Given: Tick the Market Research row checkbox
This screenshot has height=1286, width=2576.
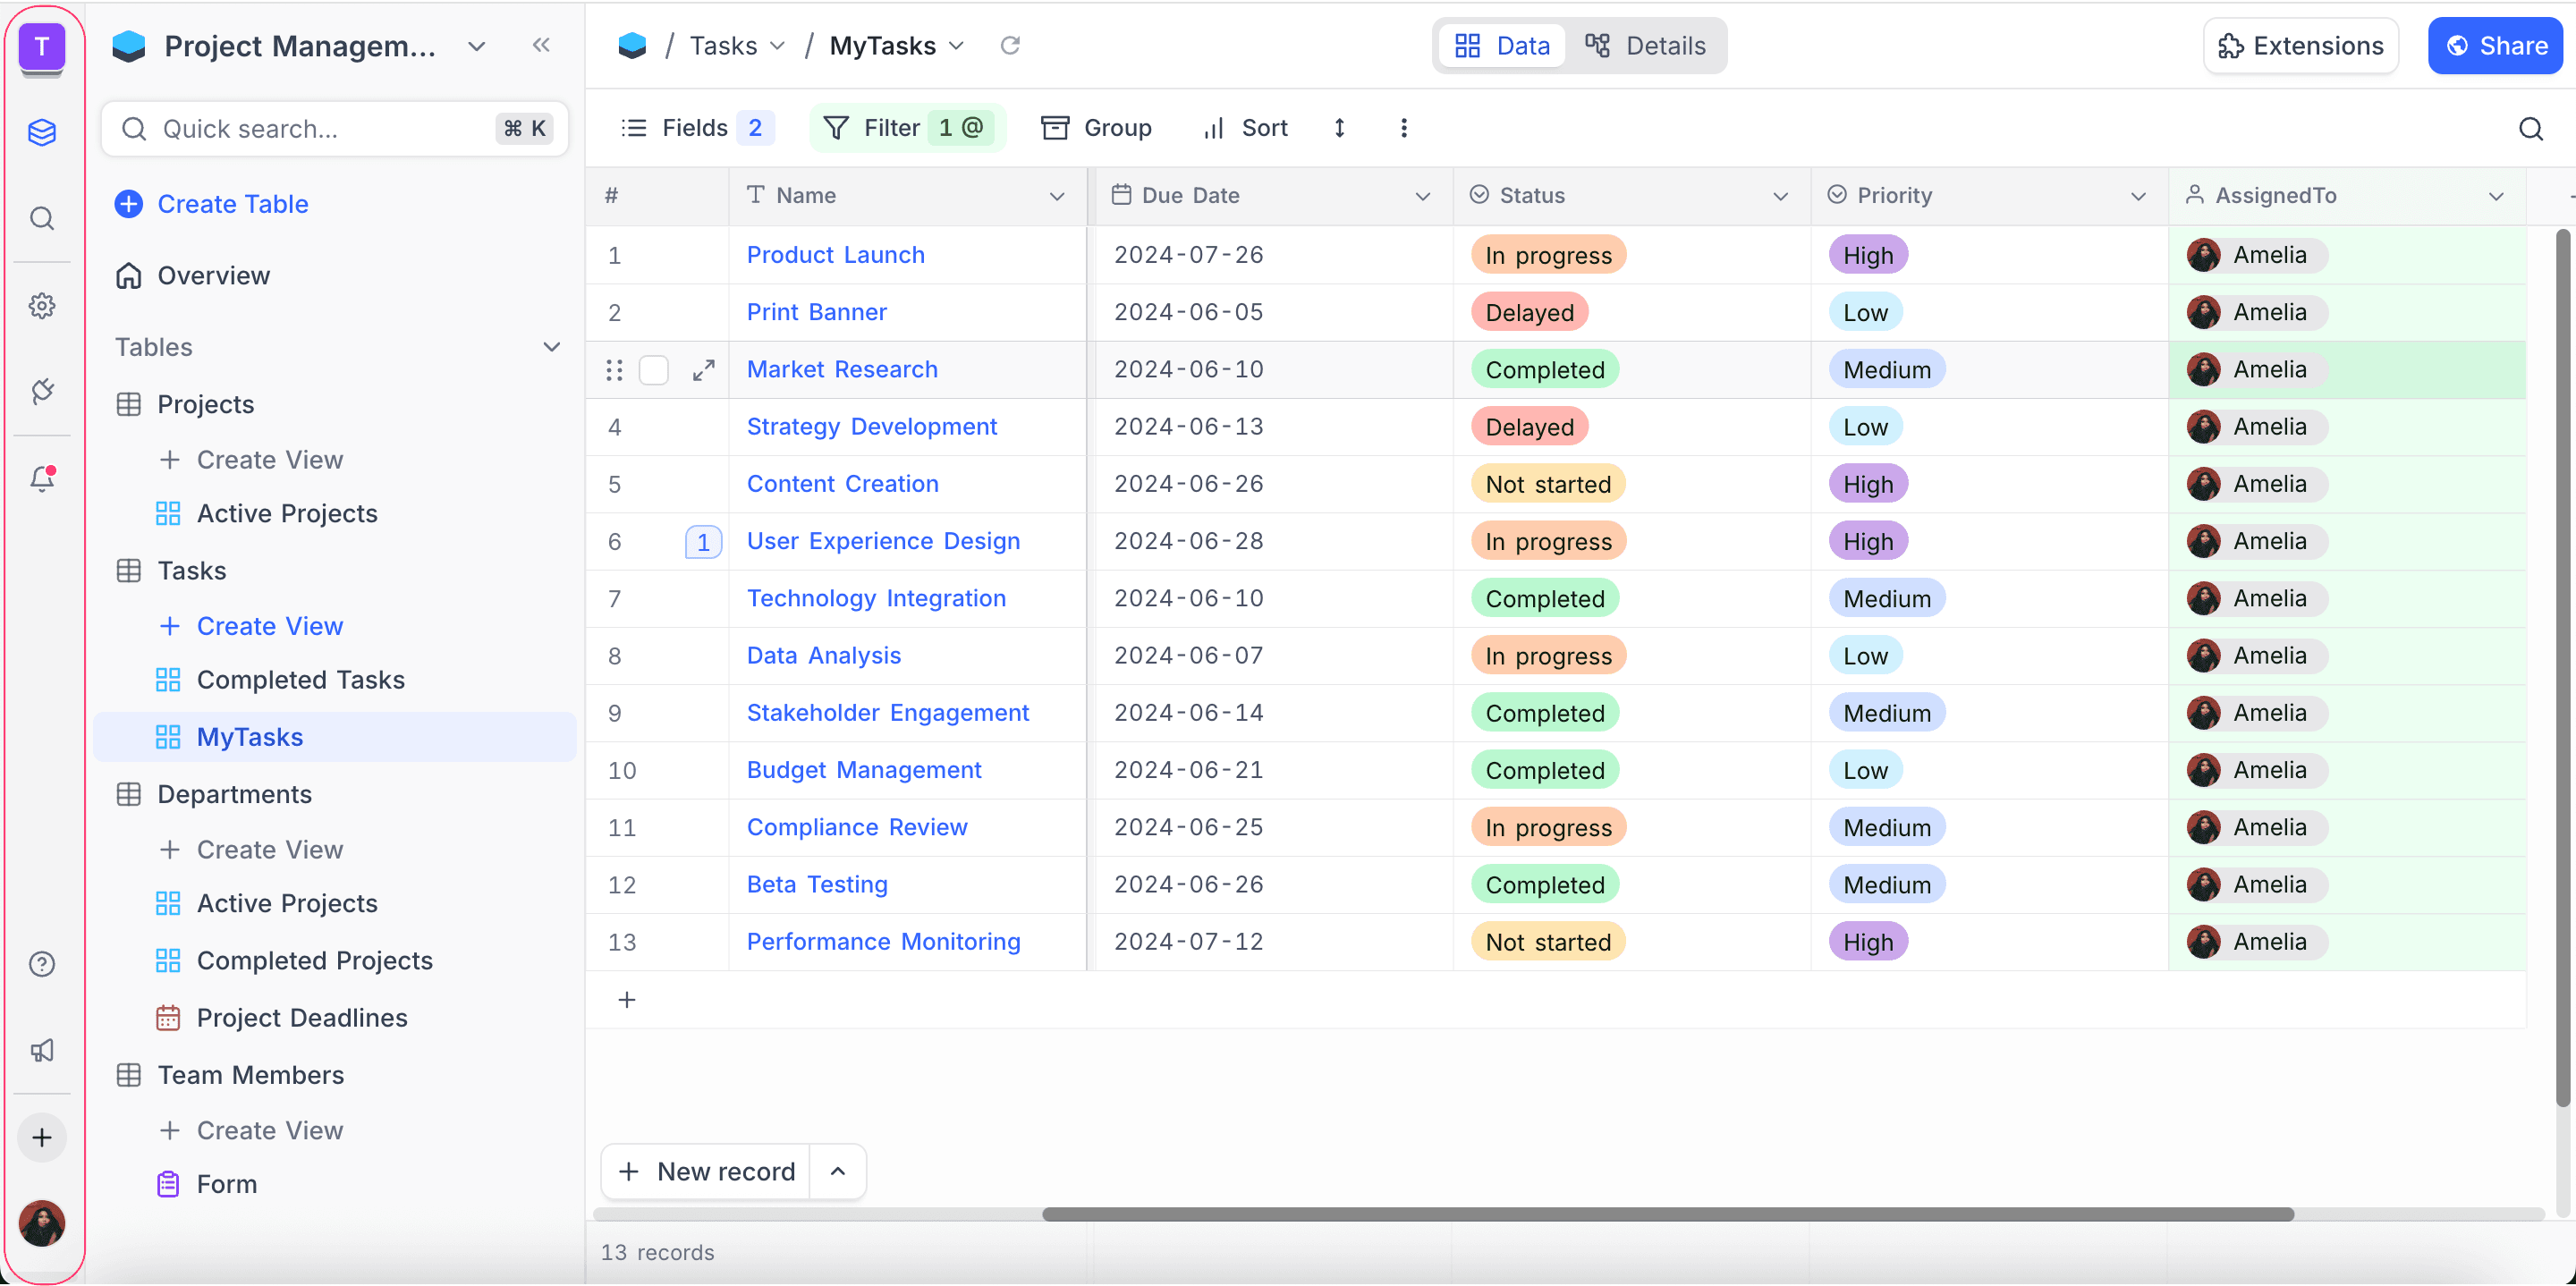Looking at the screenshot, I should pos(653,370).
